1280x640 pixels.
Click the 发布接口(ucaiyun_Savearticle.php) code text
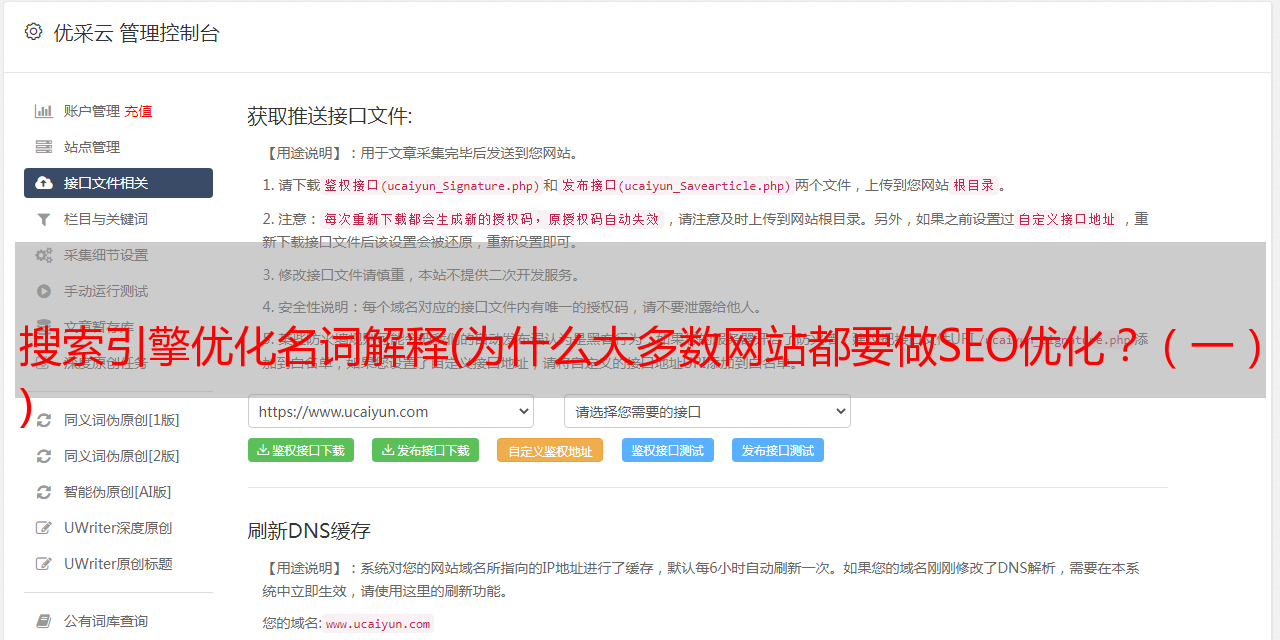(x=676, y=185)
